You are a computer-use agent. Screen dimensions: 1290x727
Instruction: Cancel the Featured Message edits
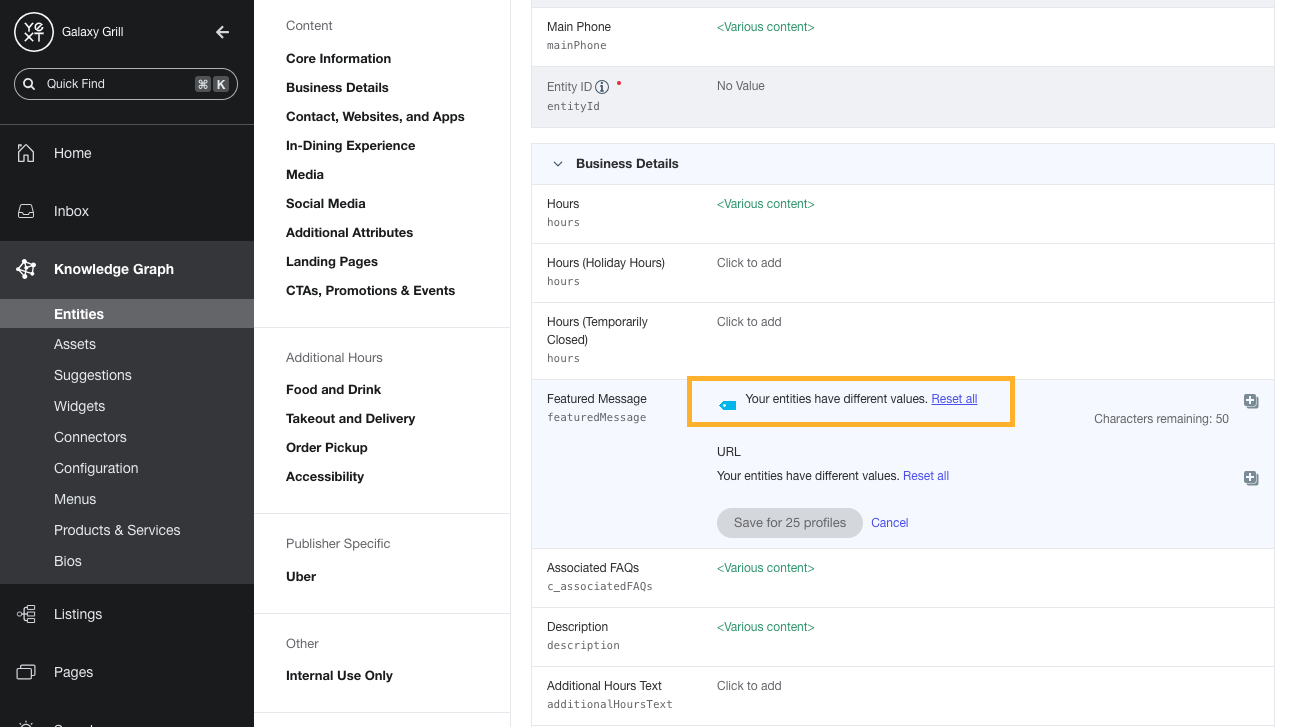[x=889, y=522]
